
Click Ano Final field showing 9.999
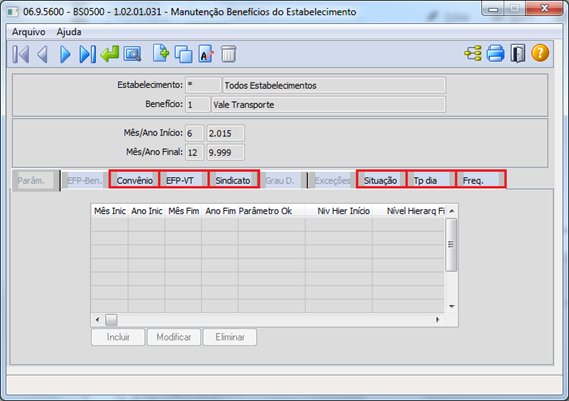click(225, 152)
